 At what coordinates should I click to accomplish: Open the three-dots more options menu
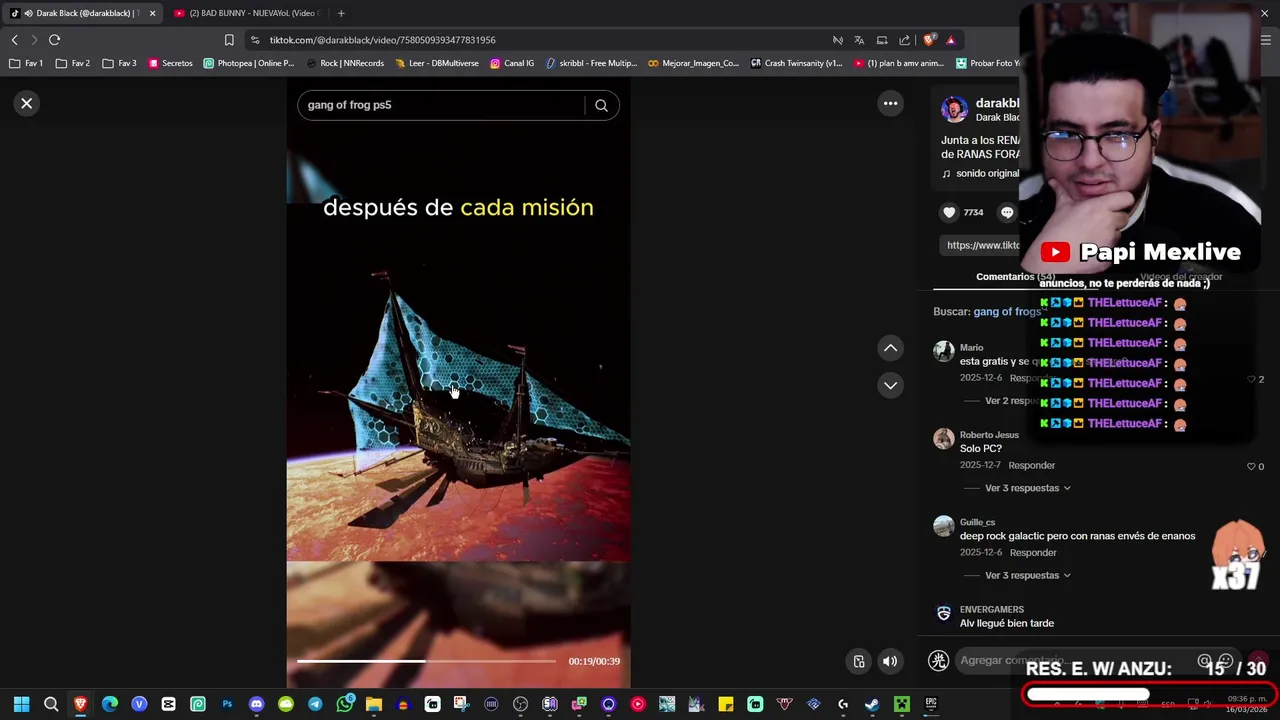point(890,103)
